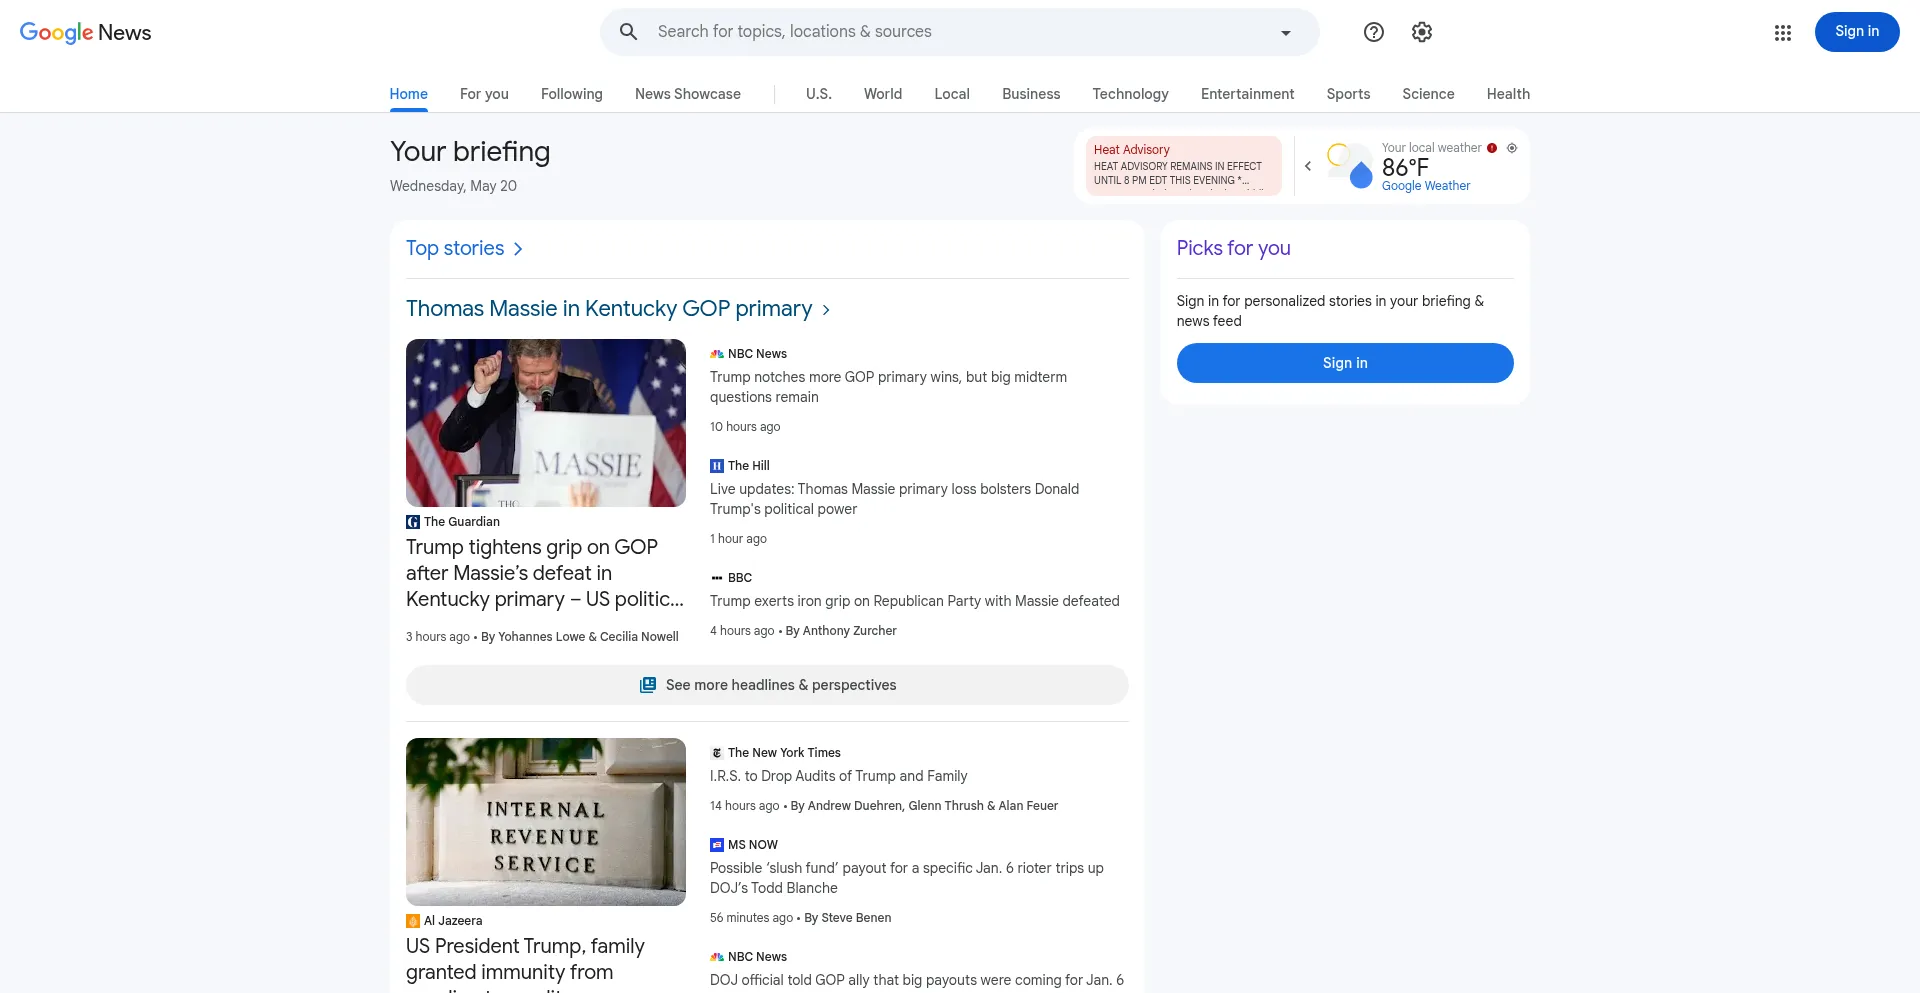Click the red weather alert dot
The height and width of the screenshot is (993, 1920).
(x=1492, y=148)
